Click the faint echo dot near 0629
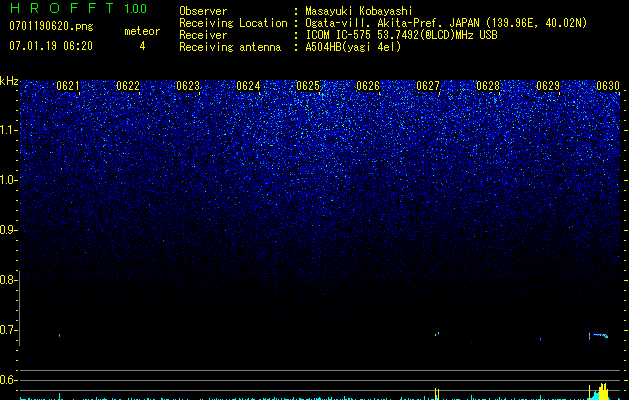629x400 pixels. click(x=540, y=339)
